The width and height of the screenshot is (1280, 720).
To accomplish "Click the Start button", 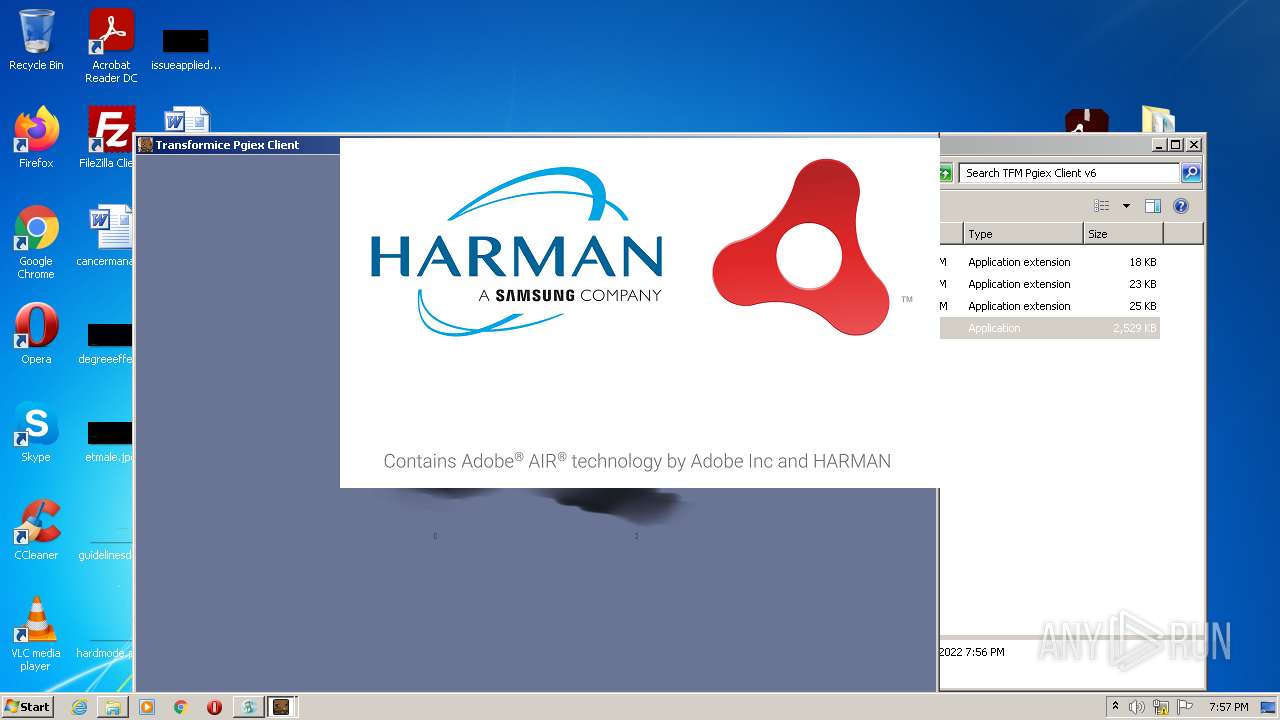I will pyautogui.click(x=28, y=707).
